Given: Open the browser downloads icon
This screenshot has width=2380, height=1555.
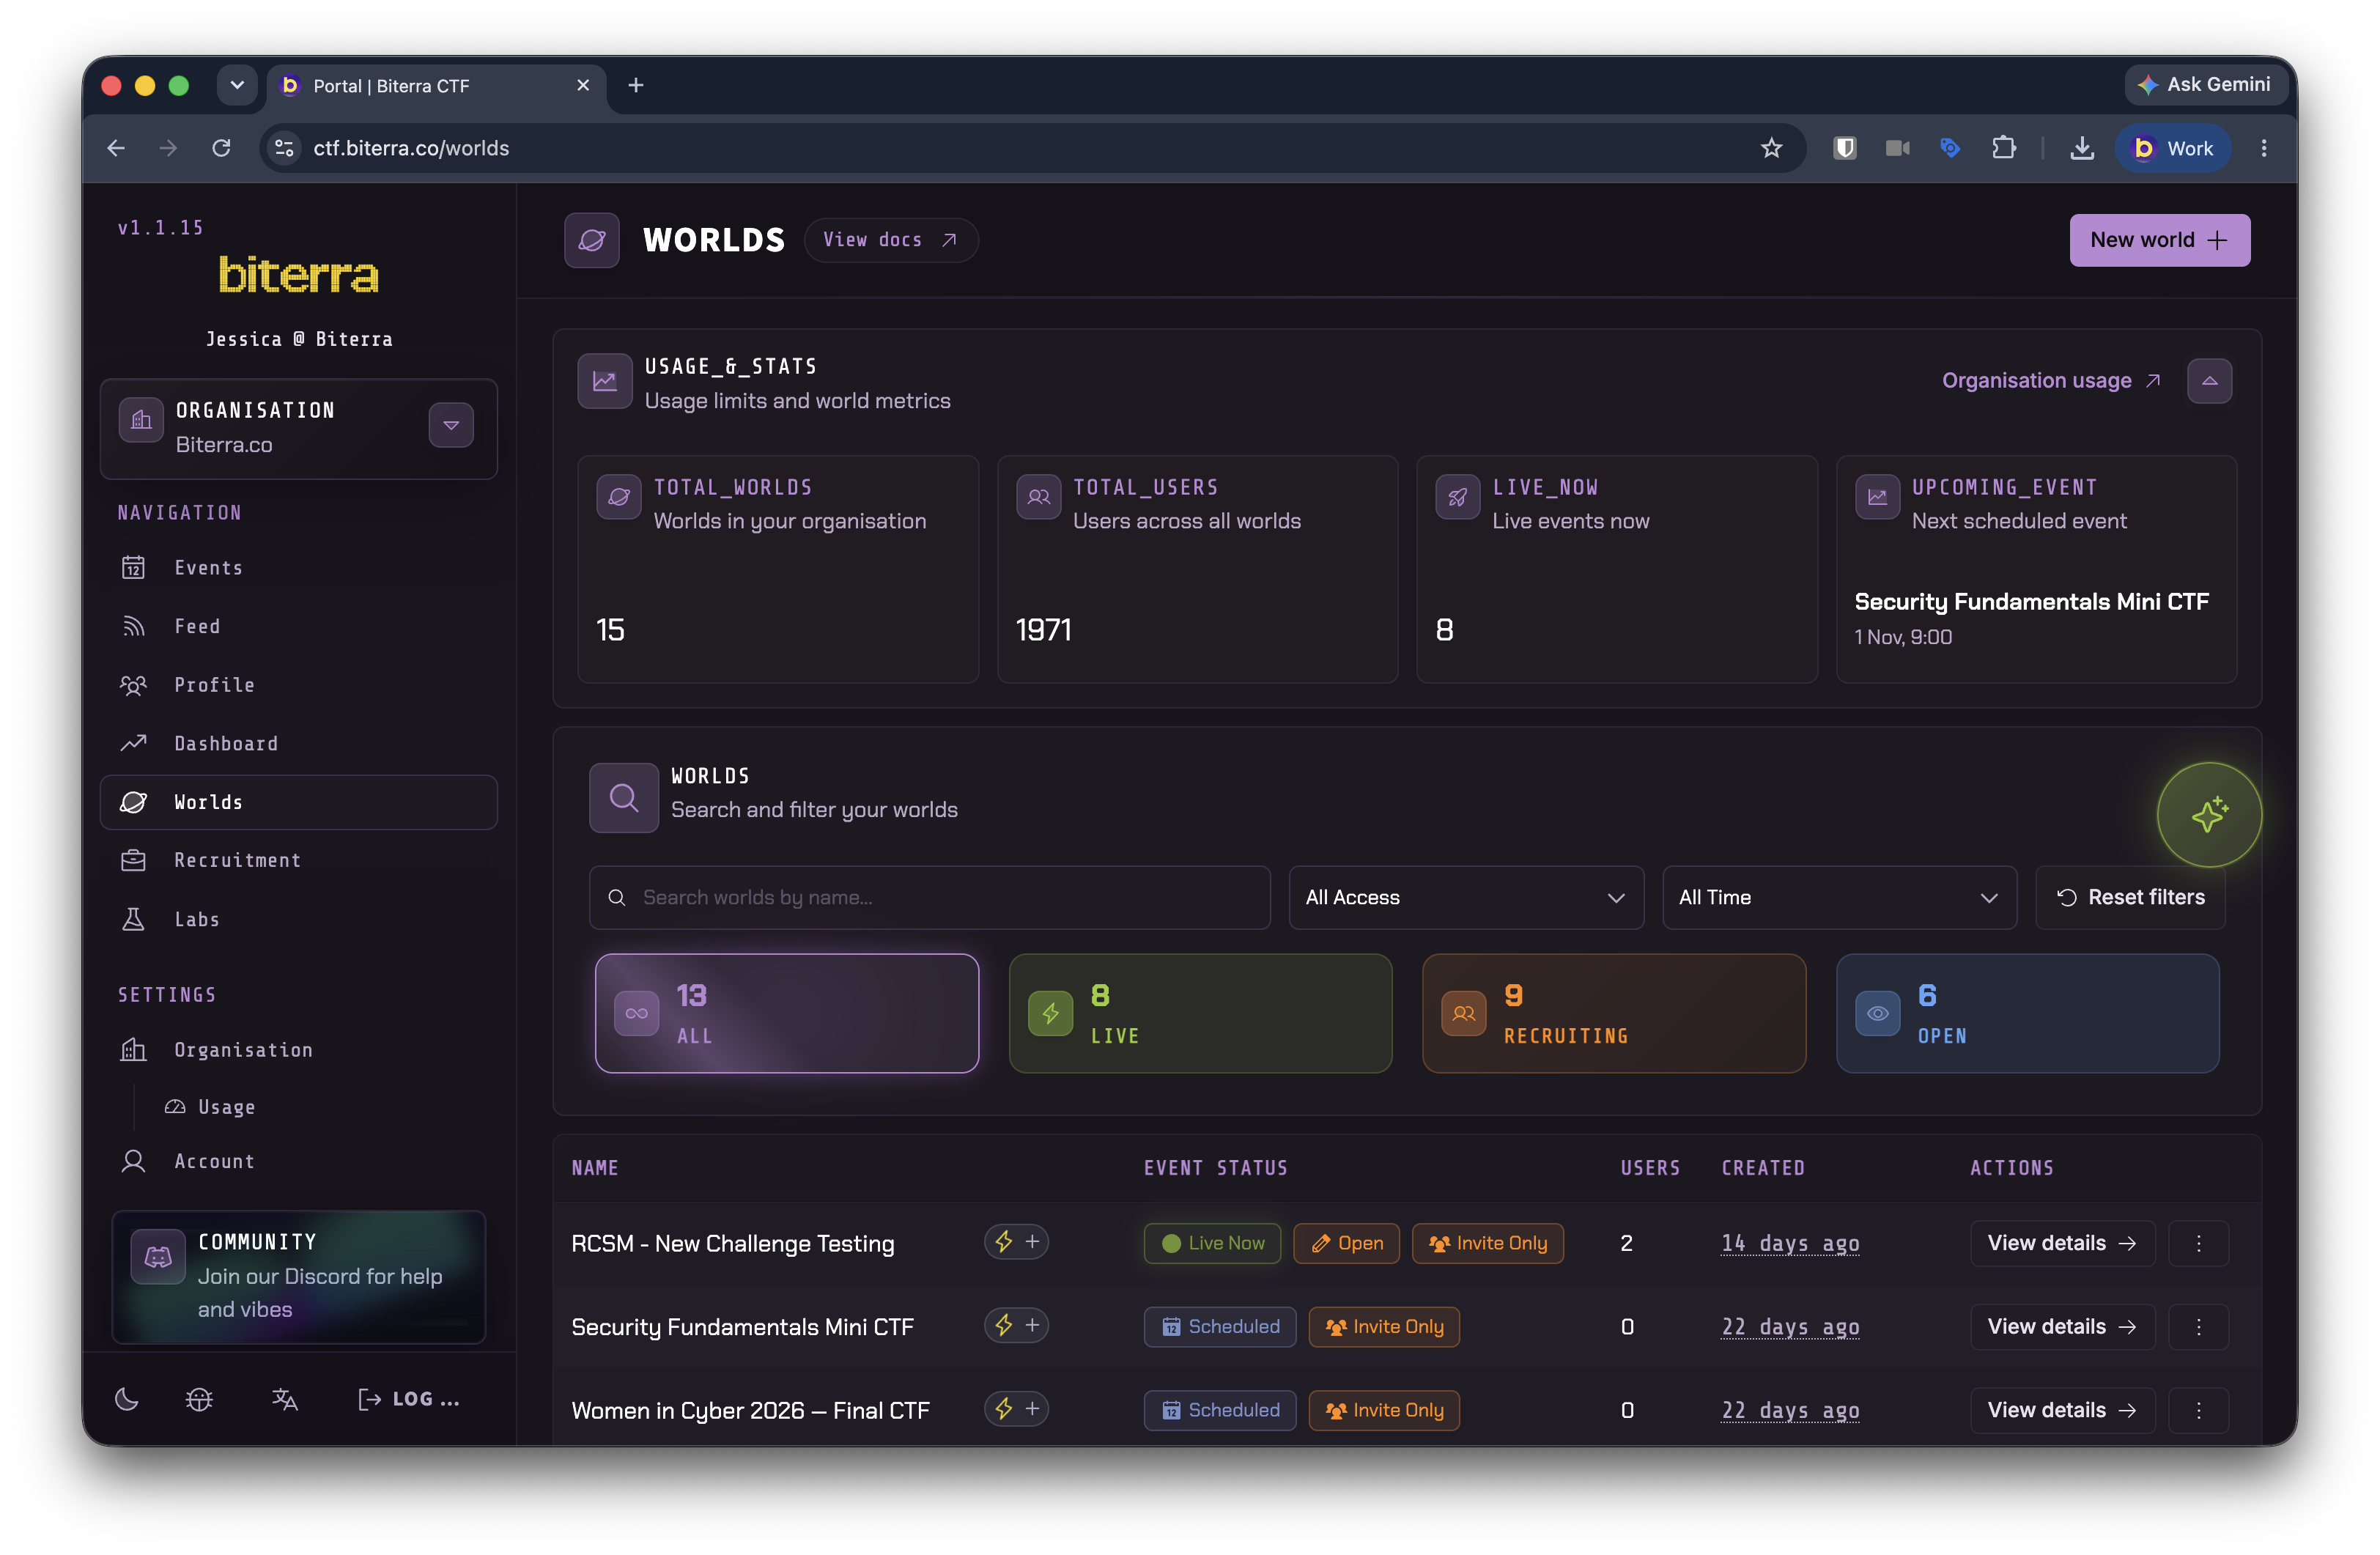Looking at the screenshot, I should (2082, 148).
